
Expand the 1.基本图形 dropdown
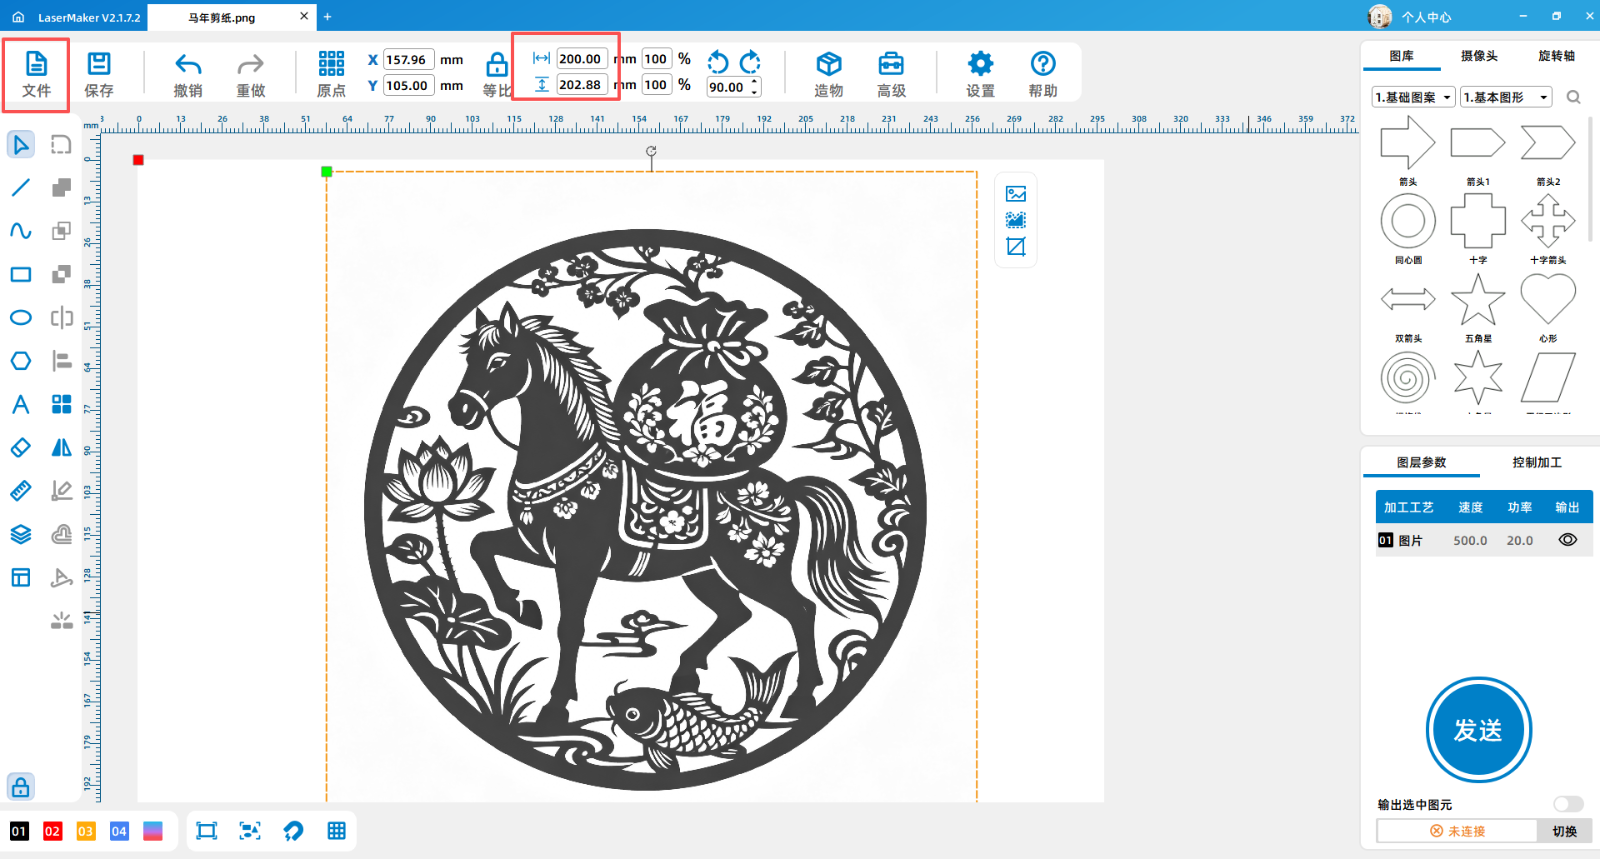pyautogui.click(x=1506, y=97)
